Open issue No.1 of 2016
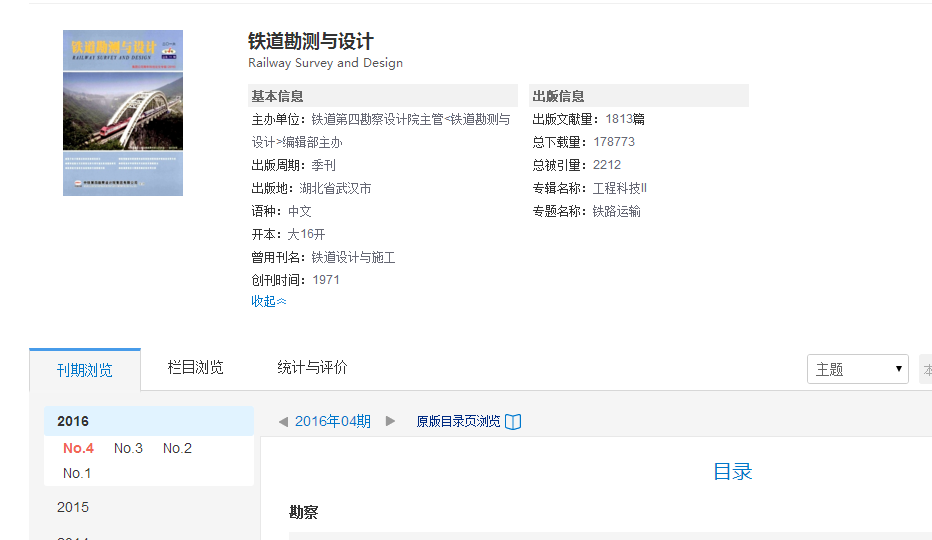This screenshot has height=540, width=932. [77, 473]
